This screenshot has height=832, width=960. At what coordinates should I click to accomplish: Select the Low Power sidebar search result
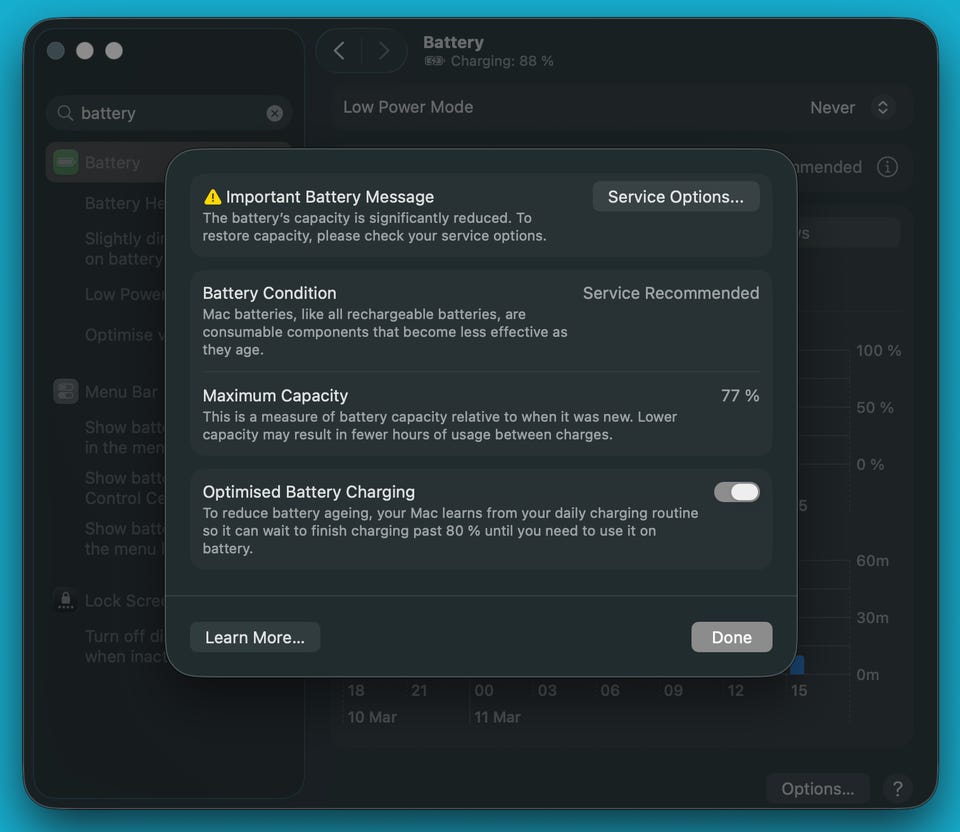click(125, 295)
